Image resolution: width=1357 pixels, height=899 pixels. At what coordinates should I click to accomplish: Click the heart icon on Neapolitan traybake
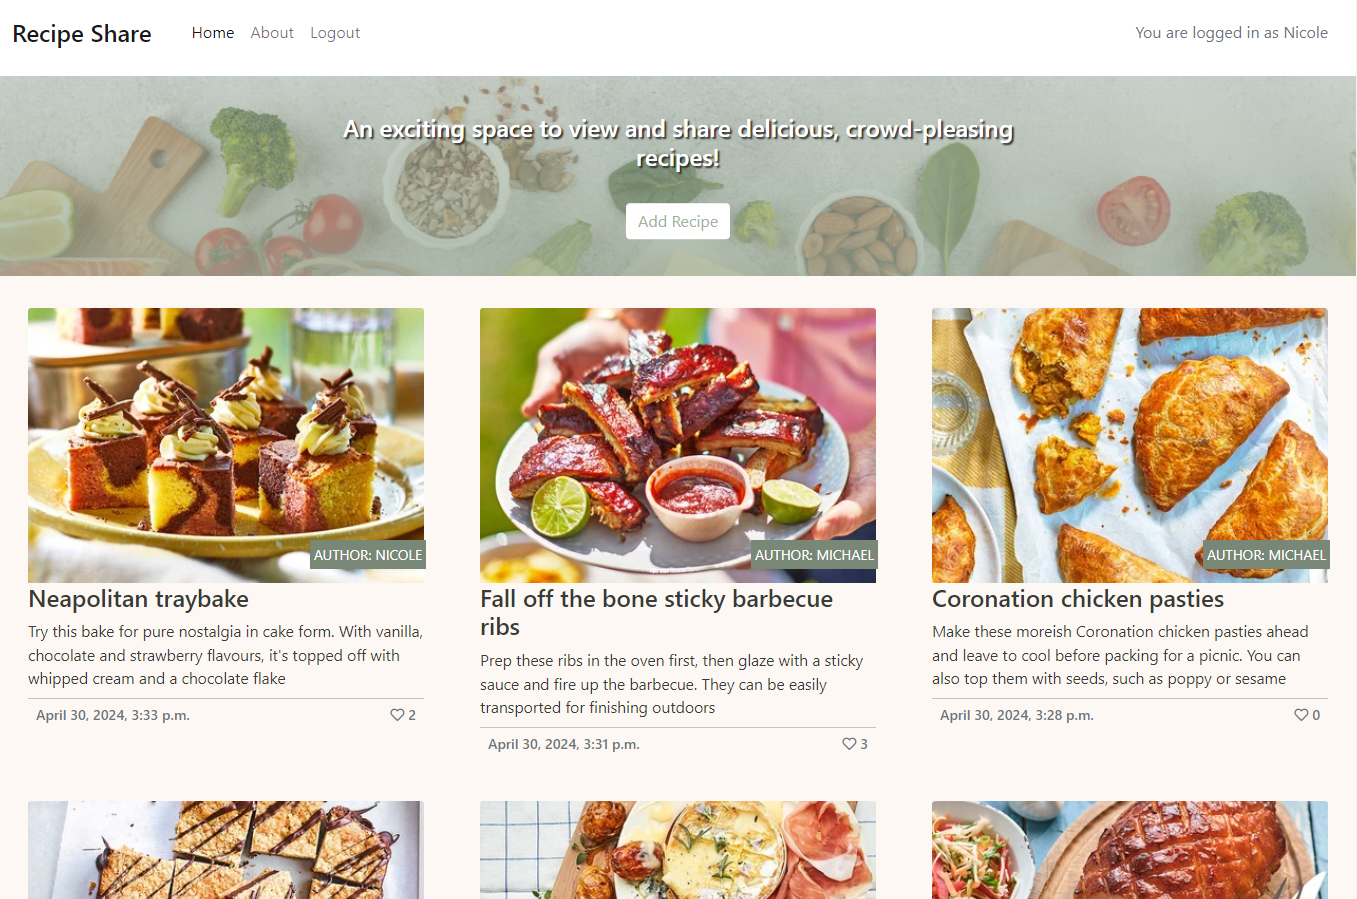[x=397, y=715]
